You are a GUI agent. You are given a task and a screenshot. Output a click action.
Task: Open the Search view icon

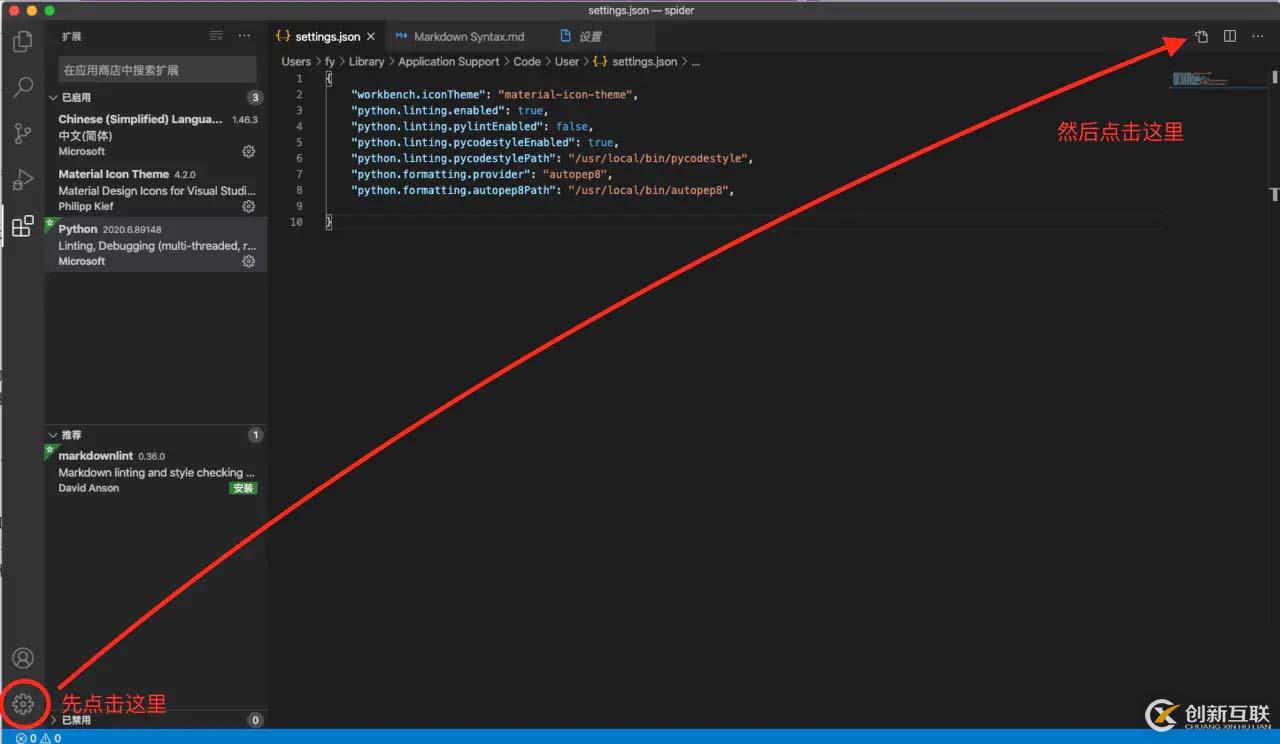click(22, 88)
